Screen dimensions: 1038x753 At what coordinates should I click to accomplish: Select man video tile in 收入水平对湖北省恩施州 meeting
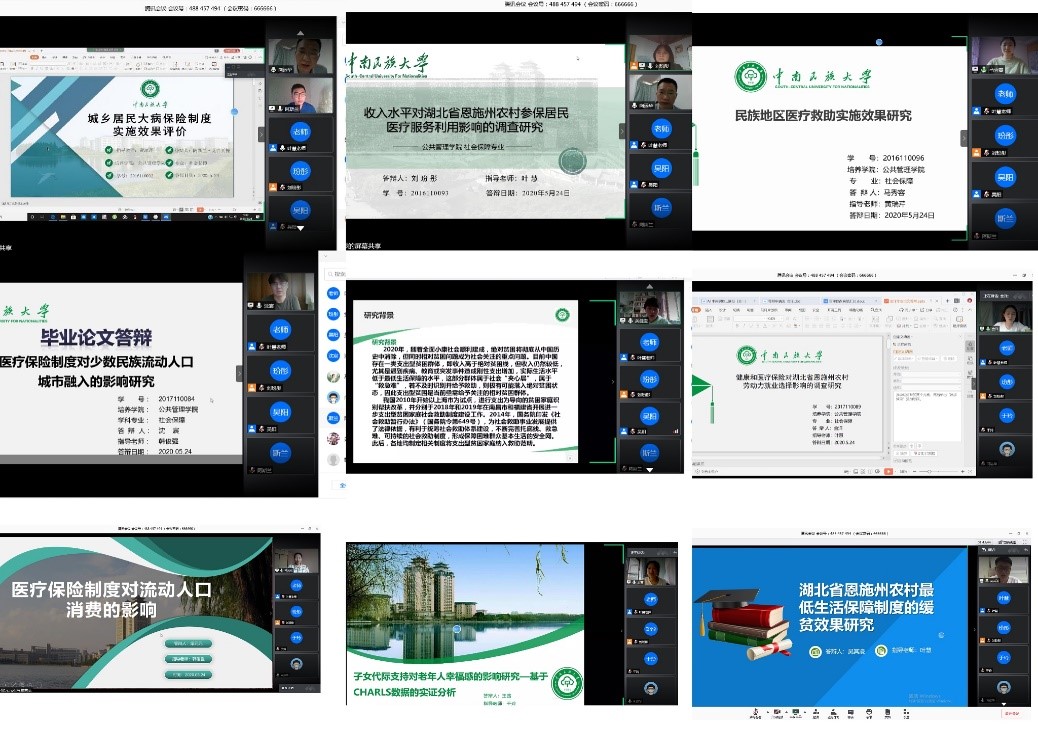click(x=660, y=92)
